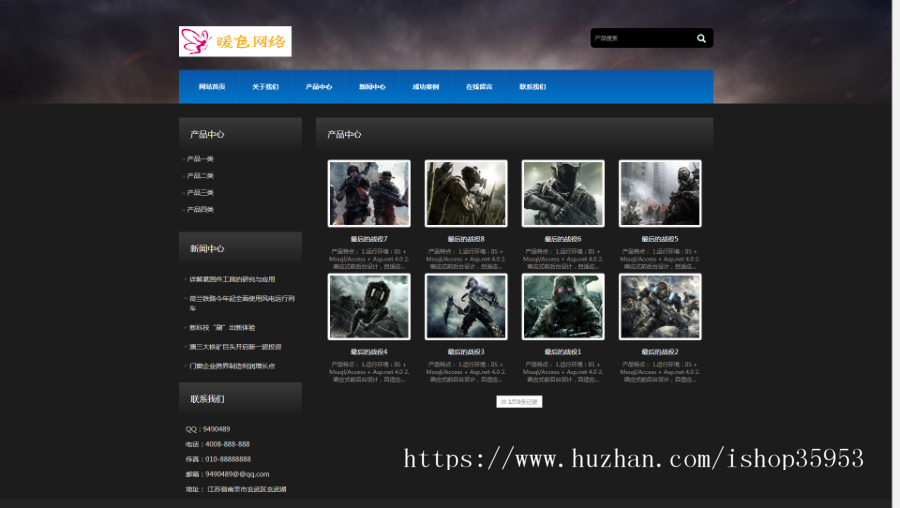The width and height of the screenshot is (900, 508).
Task: Click the sidebar 联系我们 panel heading
Action: point(207,399)
